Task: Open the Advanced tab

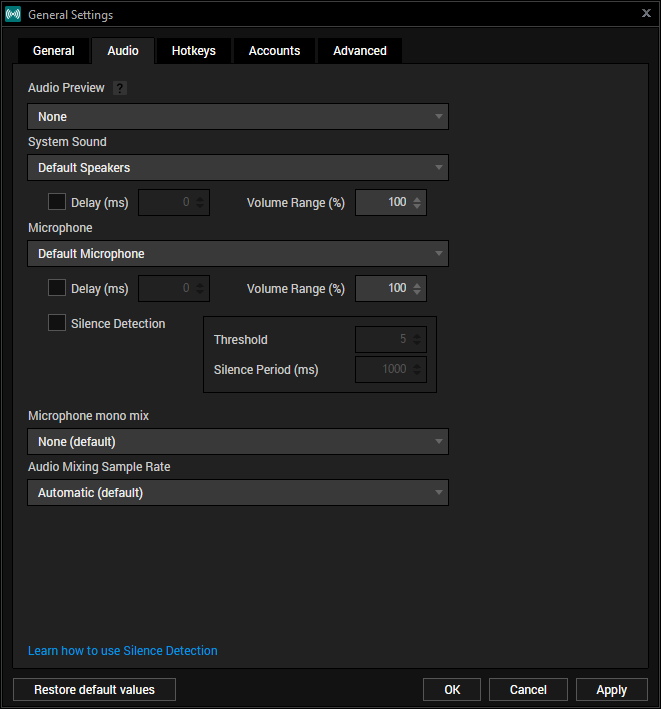Action: [x=360, y=51]
